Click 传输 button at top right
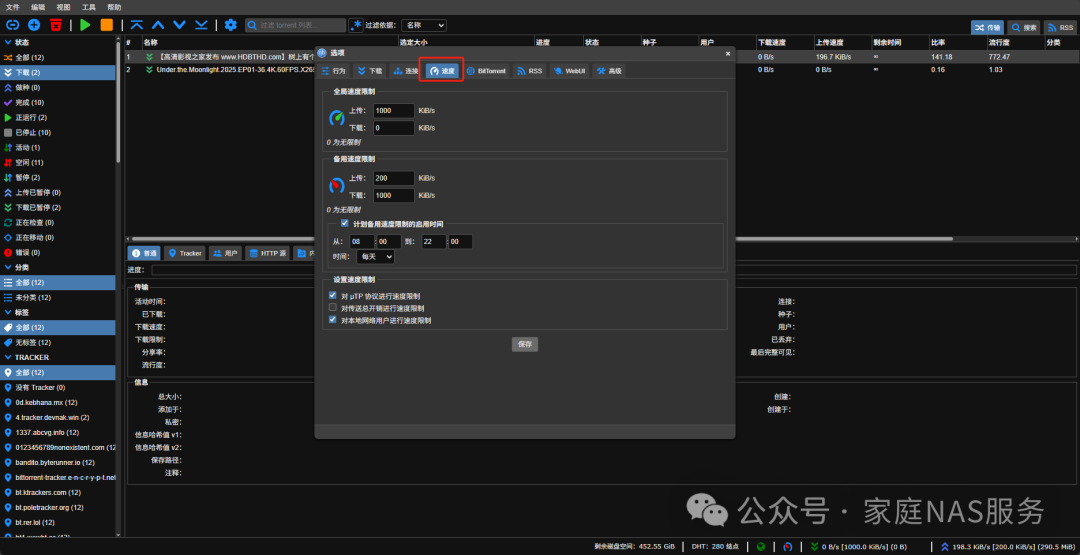 987,28
